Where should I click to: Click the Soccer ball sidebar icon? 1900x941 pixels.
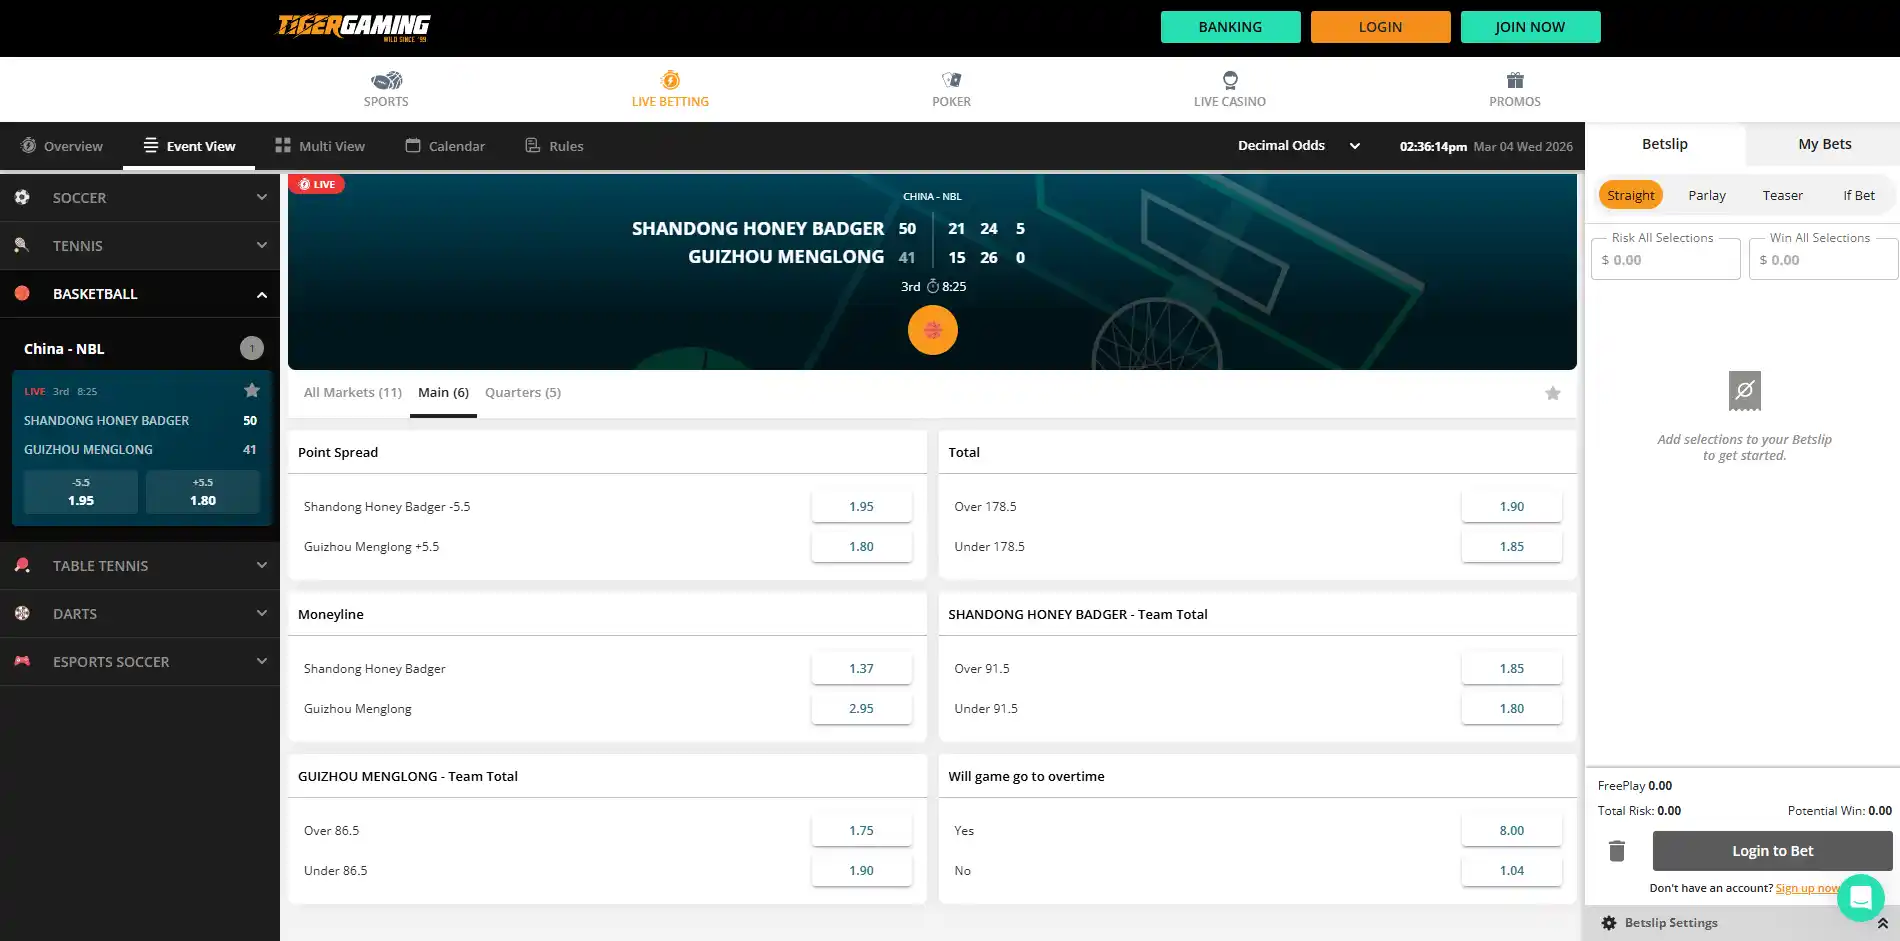click(22, 197)
